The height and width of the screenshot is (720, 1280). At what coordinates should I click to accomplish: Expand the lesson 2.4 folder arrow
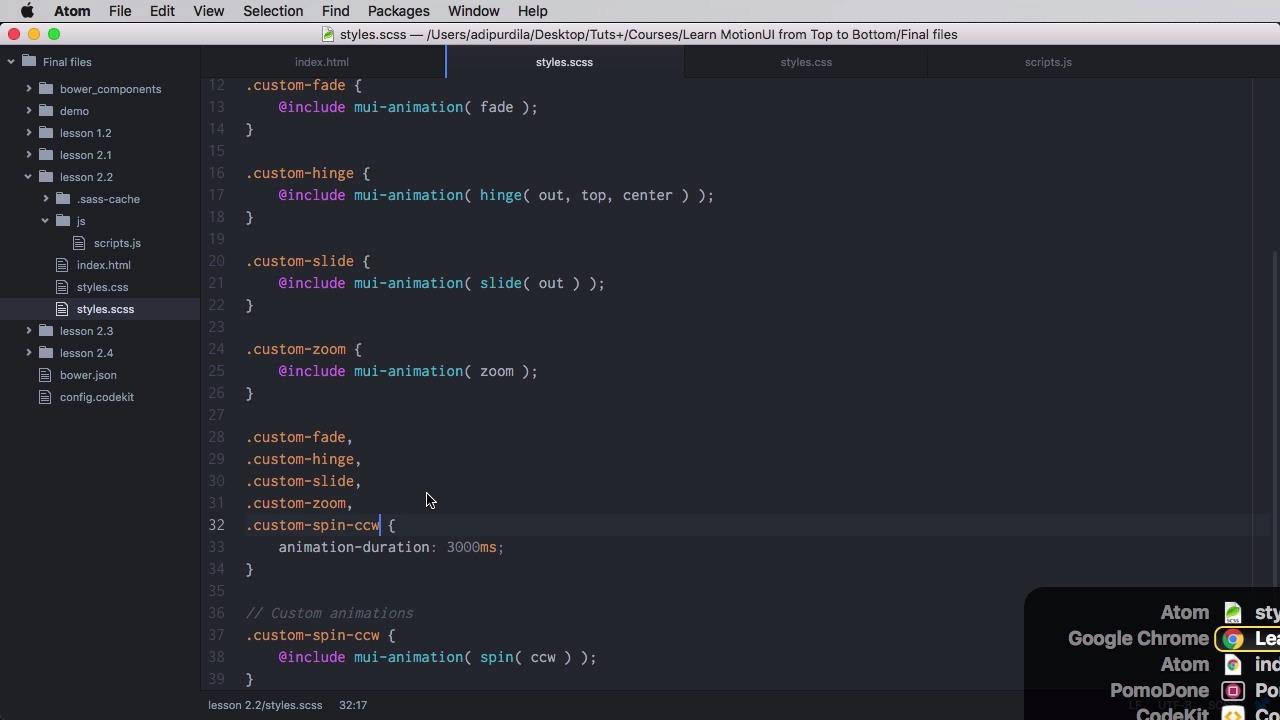coord(29,353)
